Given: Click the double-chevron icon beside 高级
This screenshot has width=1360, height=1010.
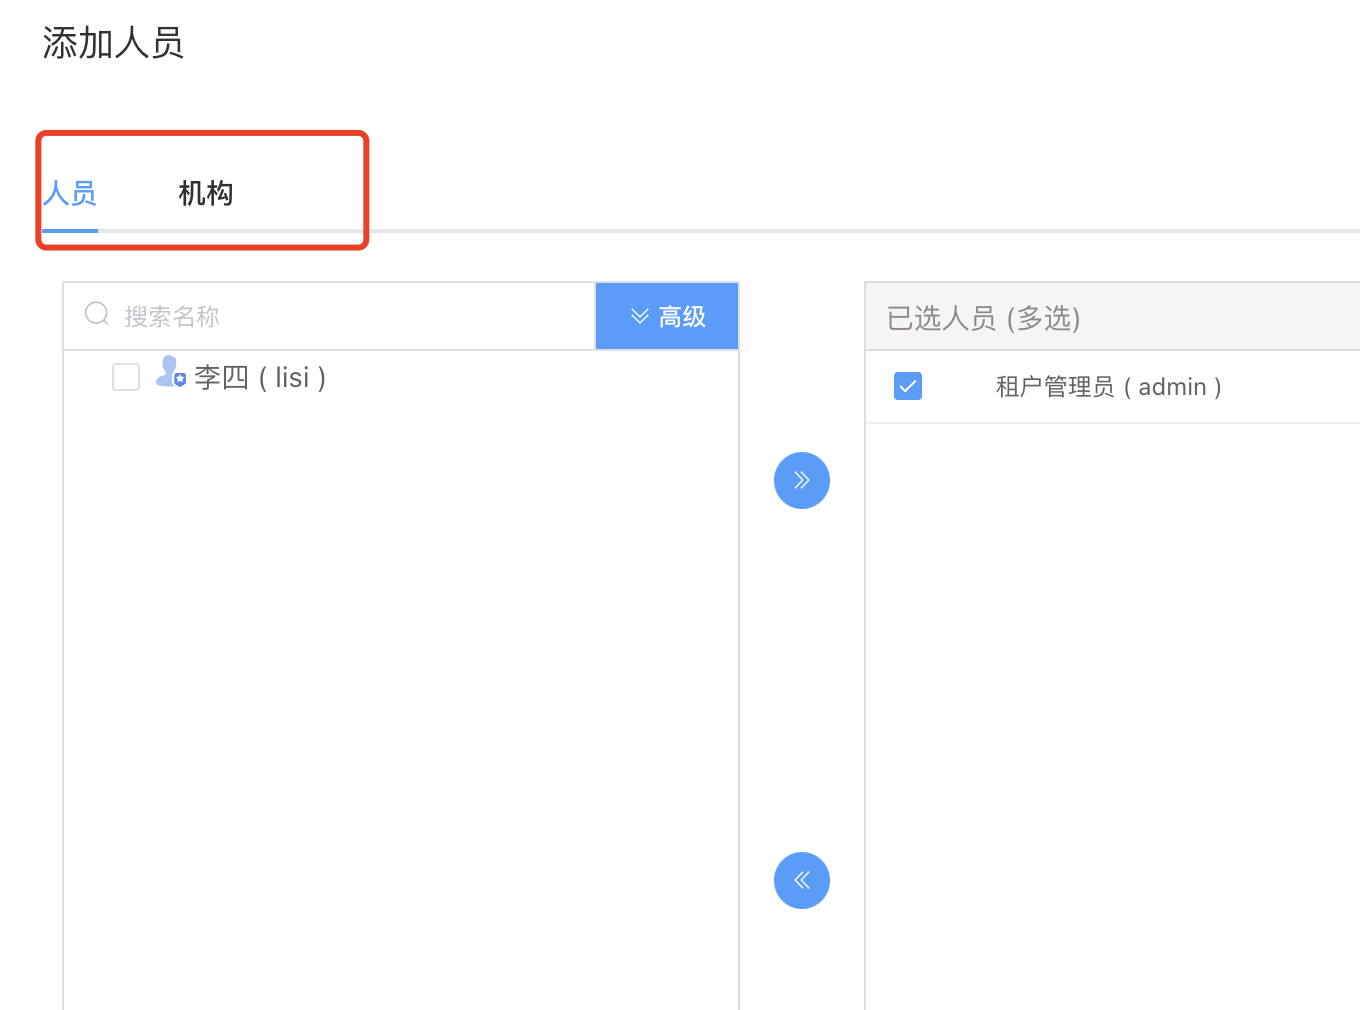Looking at the screenshot, I should [640, 317].
